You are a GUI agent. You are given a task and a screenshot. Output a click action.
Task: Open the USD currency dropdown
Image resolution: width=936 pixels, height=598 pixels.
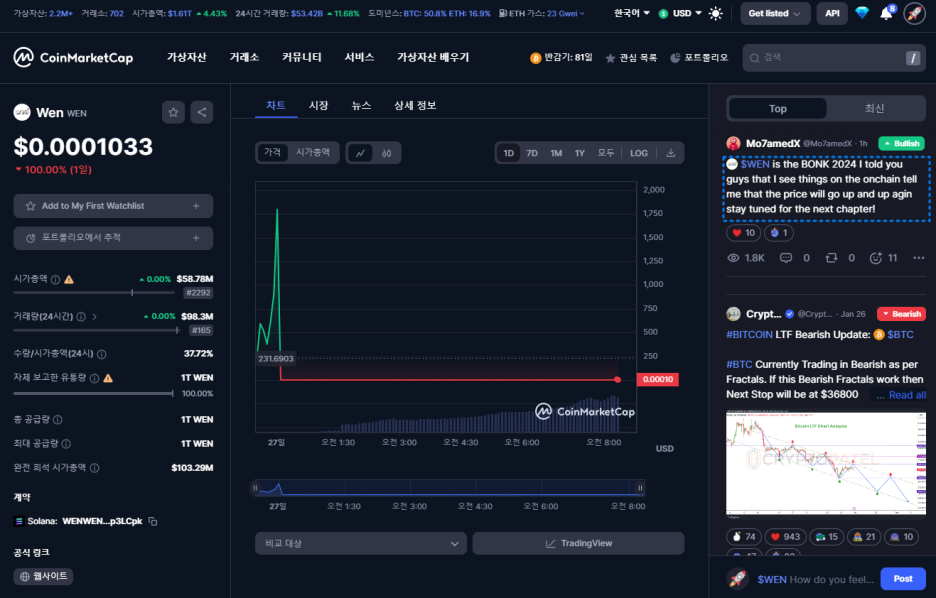point(681,13)
